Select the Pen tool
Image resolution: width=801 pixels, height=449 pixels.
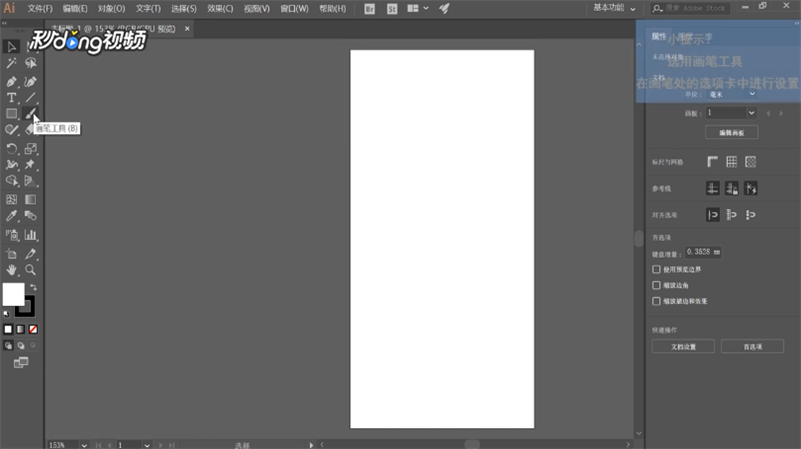tap(11, 82)
